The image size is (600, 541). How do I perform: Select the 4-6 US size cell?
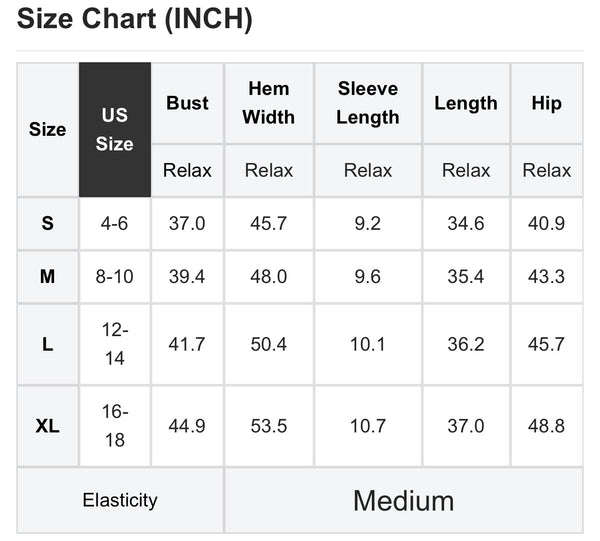[115, 223]
